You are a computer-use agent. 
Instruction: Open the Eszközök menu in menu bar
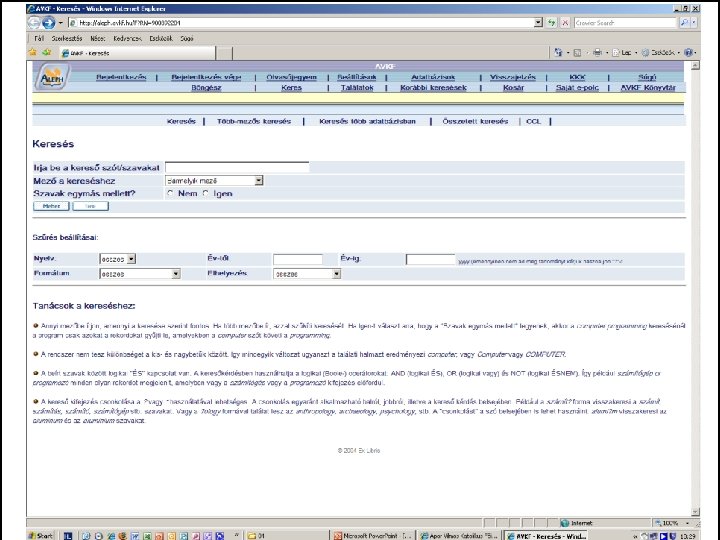pos(161,39)
